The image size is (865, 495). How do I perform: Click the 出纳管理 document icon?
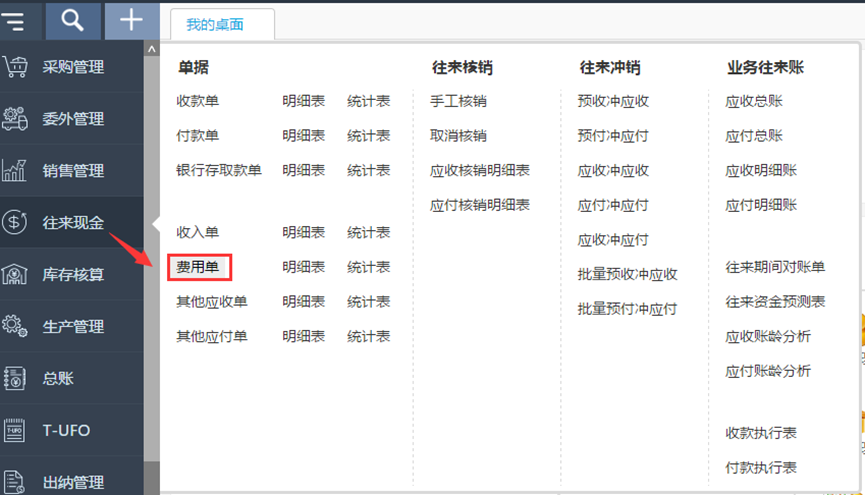(x=14, y=482)
